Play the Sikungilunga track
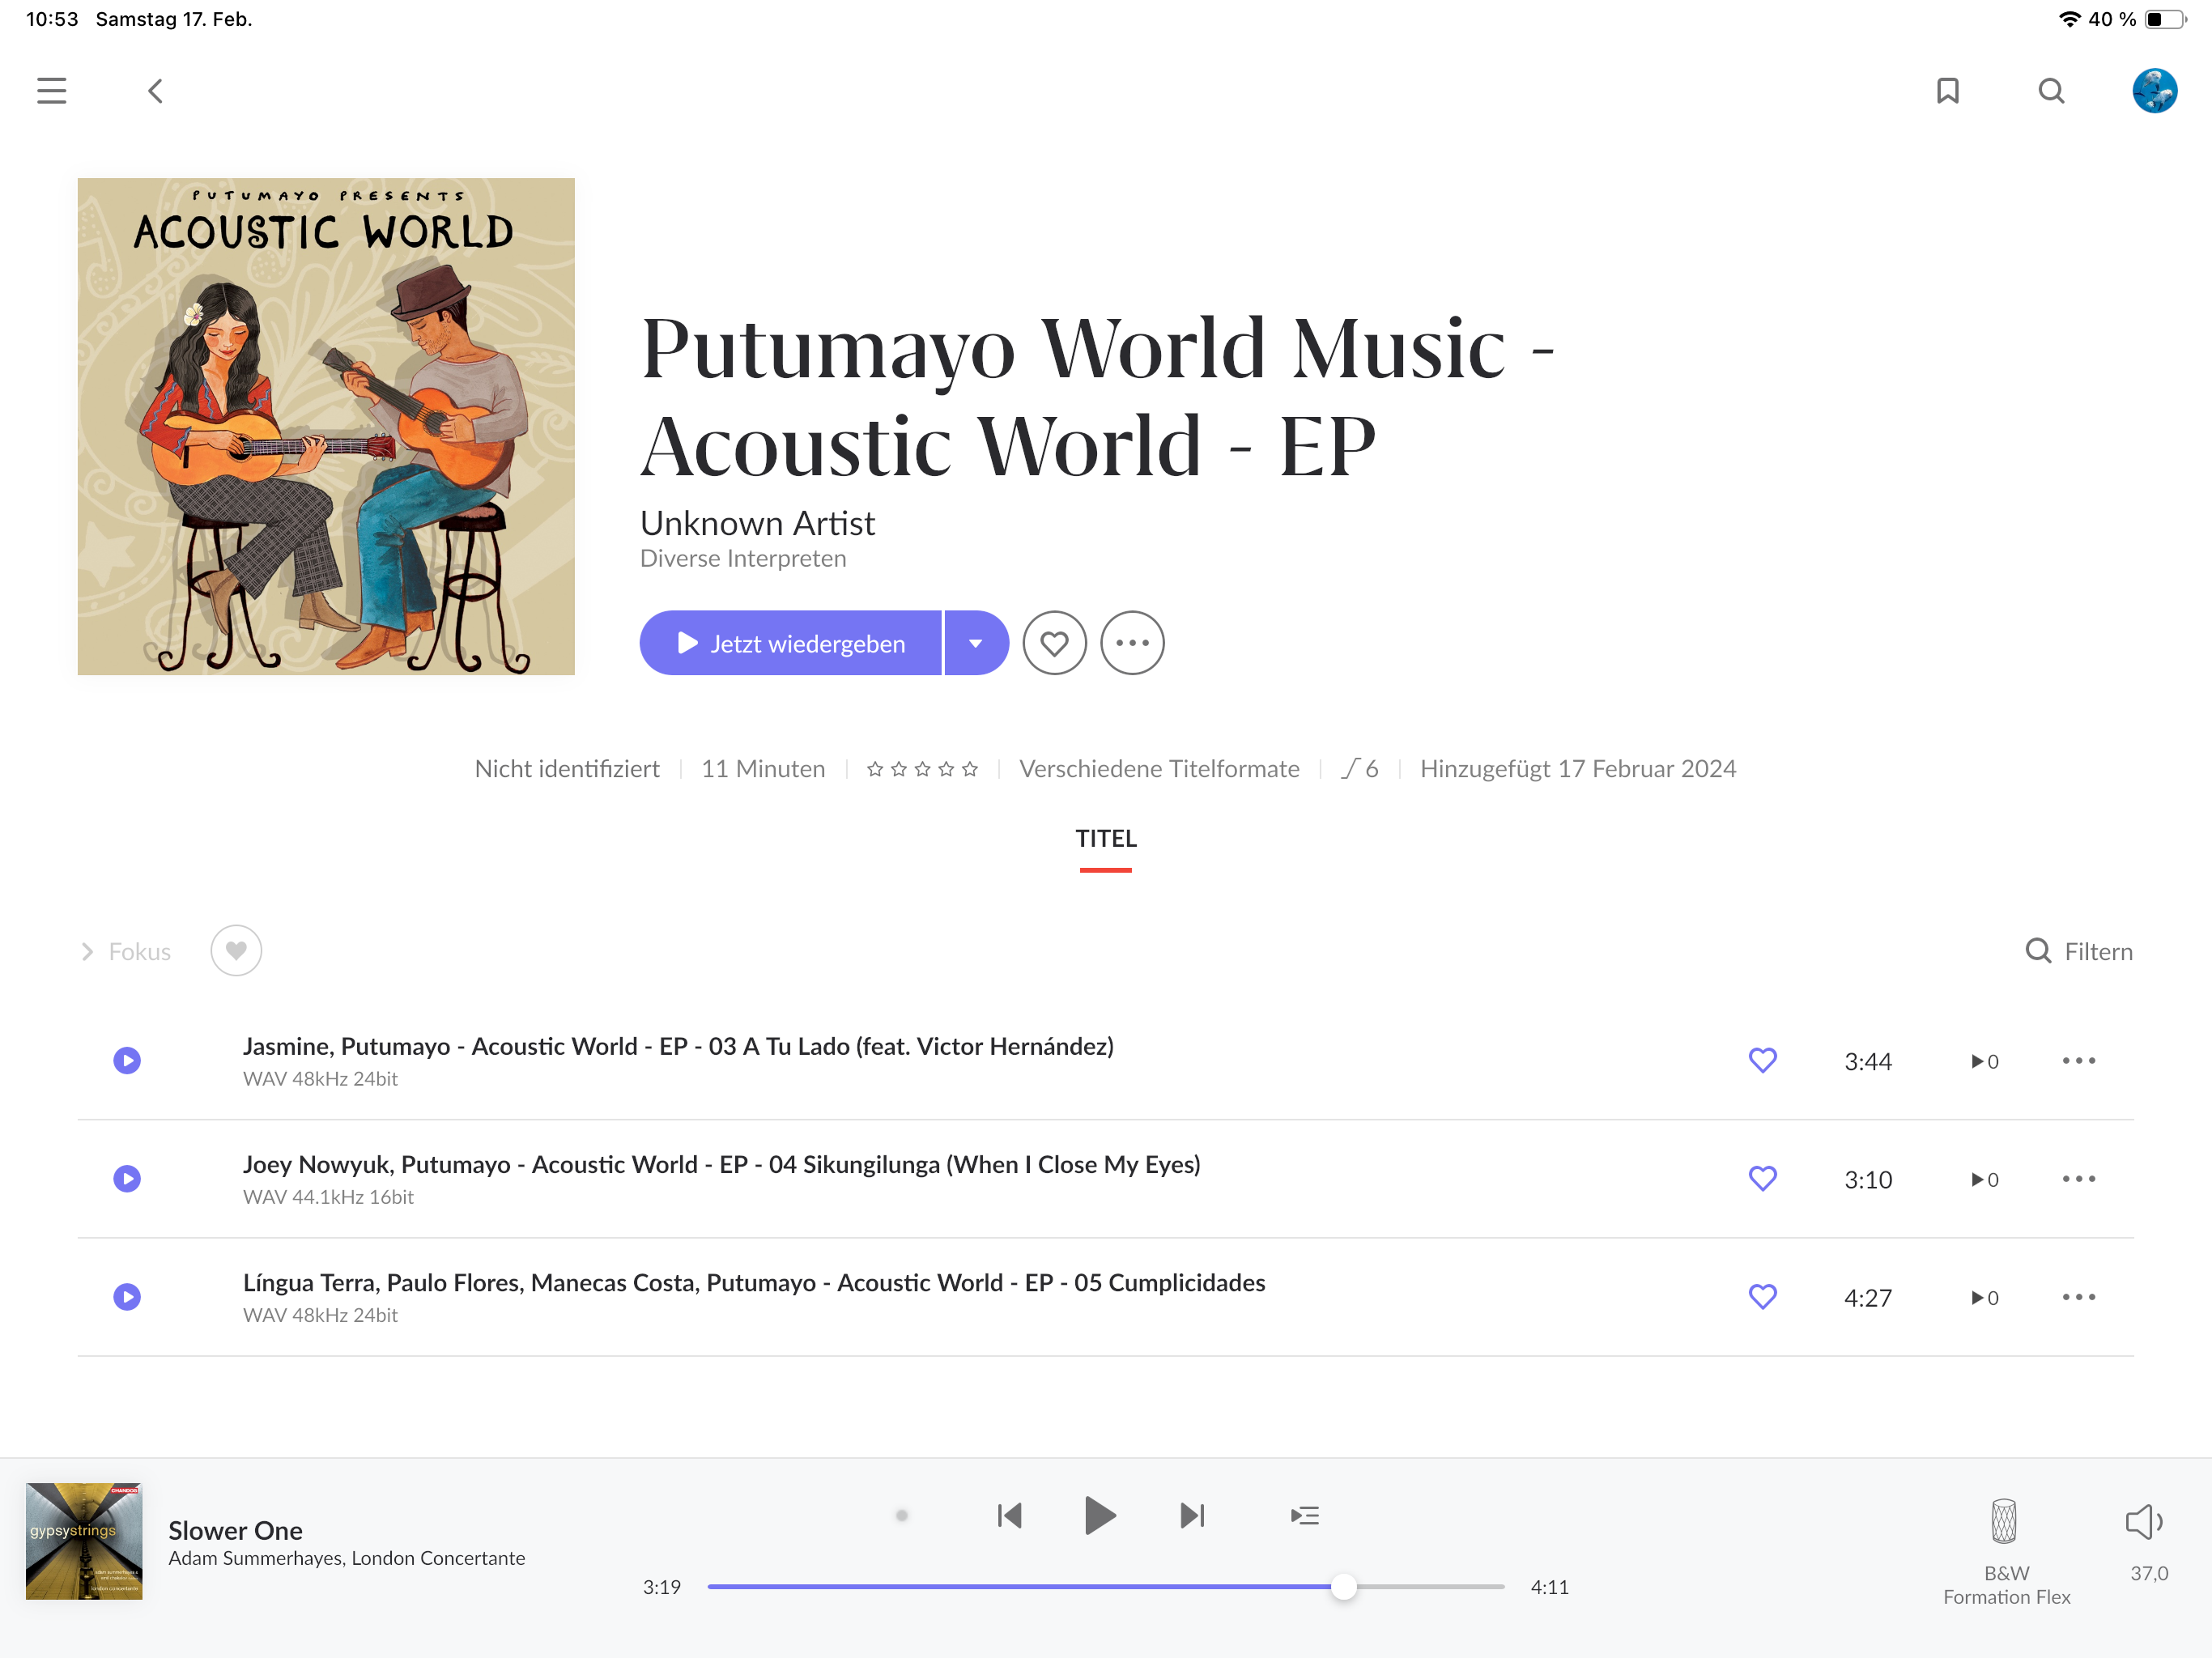 tap(127, 1178)
